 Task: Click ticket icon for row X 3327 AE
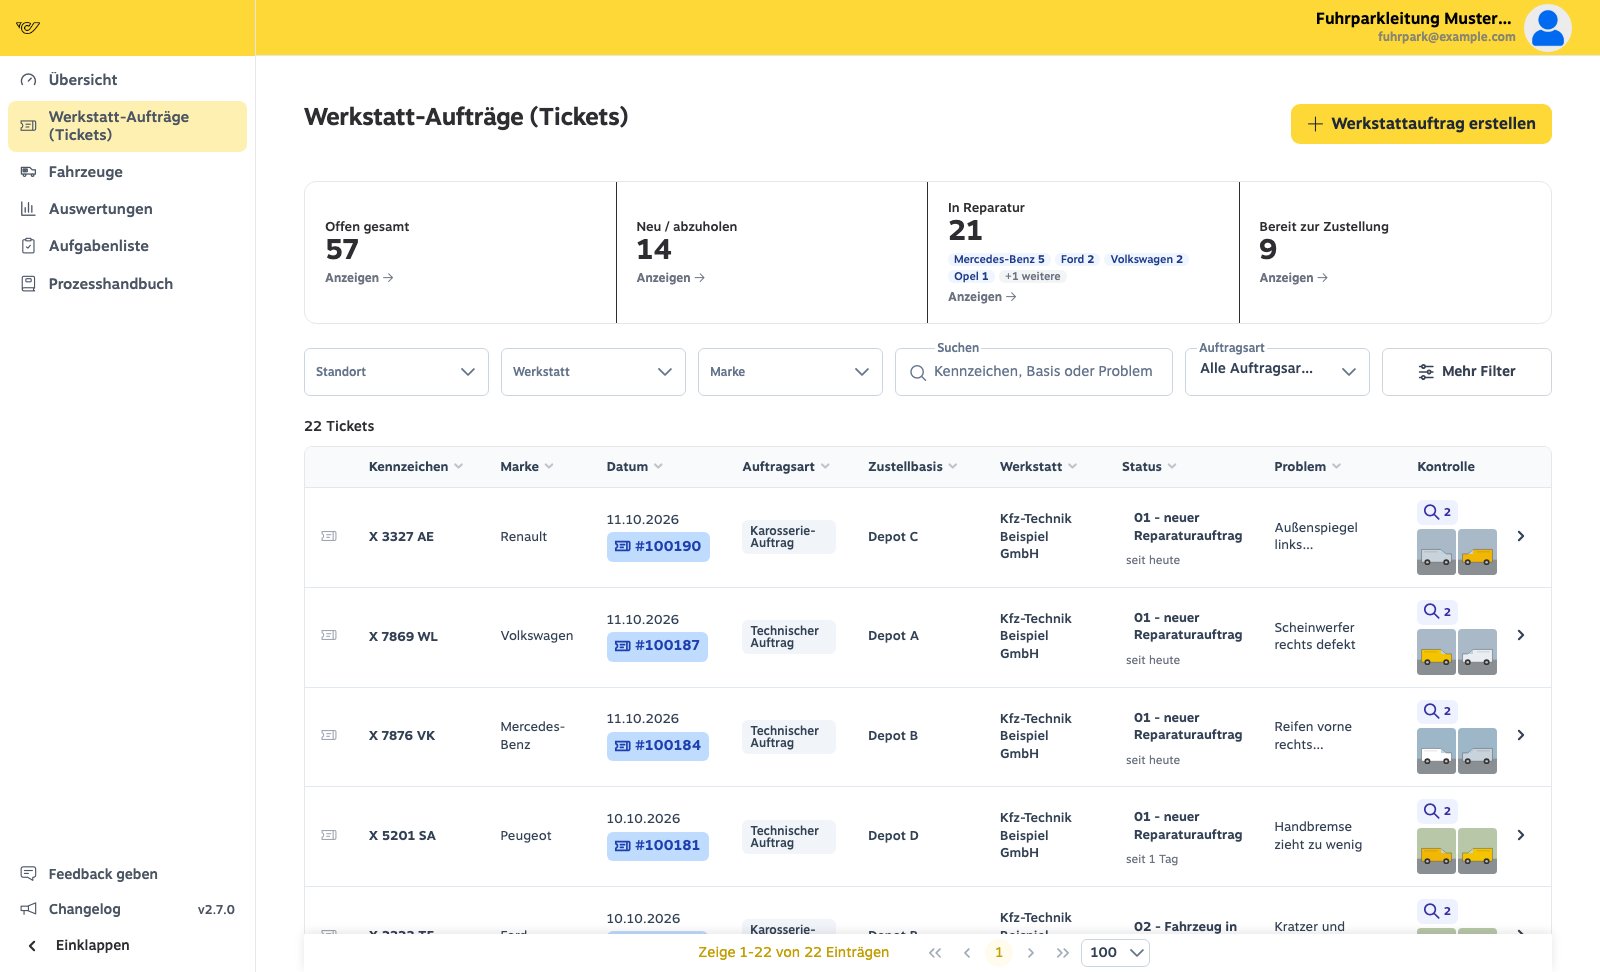[329, 537]
